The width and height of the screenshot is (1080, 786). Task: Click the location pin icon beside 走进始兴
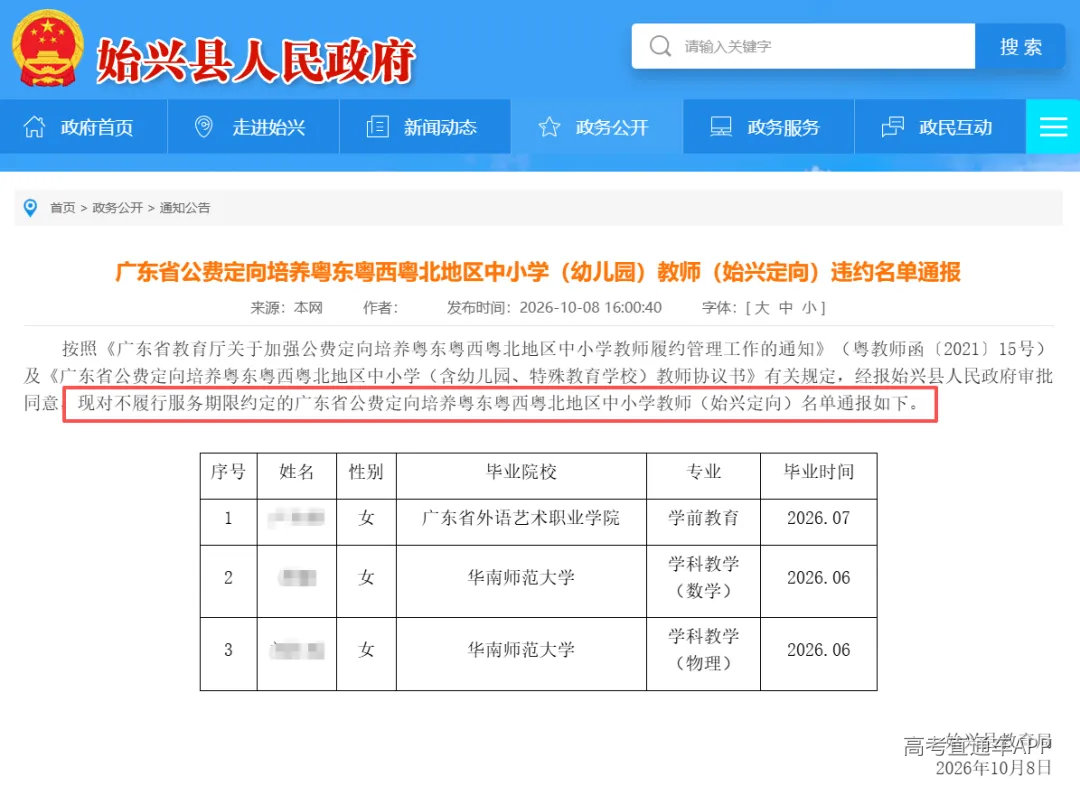point(204,127)
